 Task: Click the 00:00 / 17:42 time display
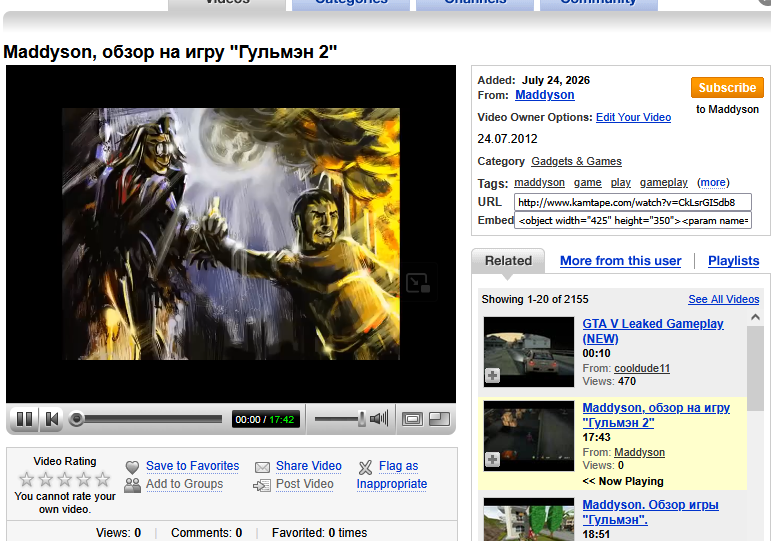click(265, 420)
